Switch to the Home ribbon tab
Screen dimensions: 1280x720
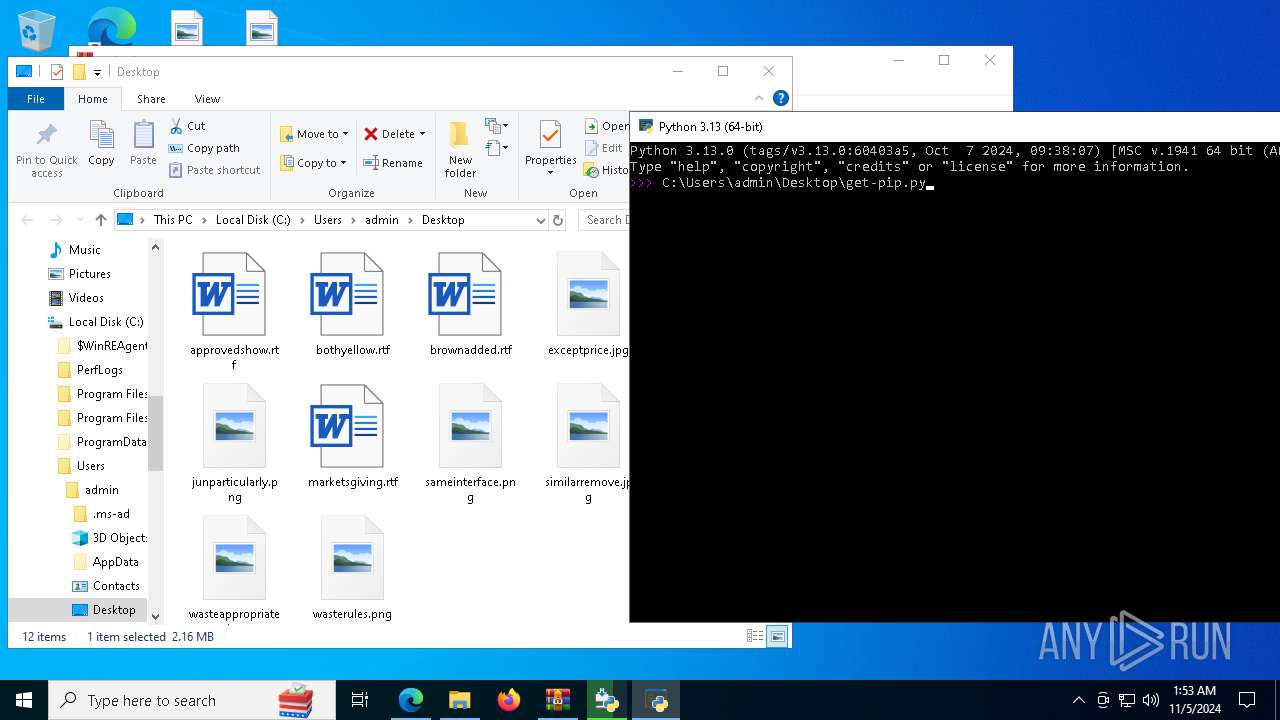coord(93,99)
